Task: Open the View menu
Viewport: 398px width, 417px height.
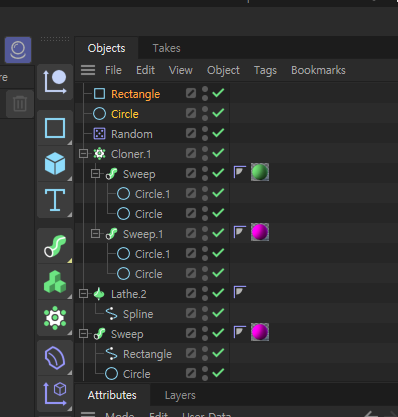Action: pos(181,70)
